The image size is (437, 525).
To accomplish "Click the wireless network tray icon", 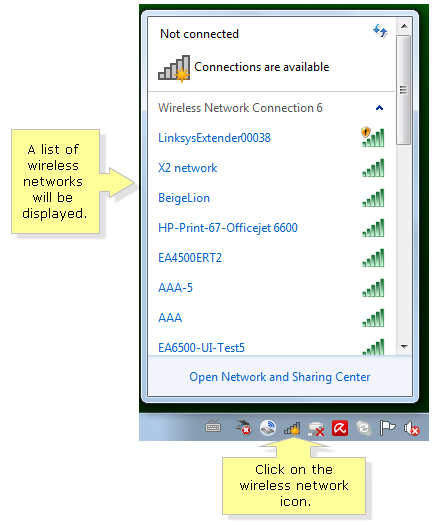I will coord(292,429).
